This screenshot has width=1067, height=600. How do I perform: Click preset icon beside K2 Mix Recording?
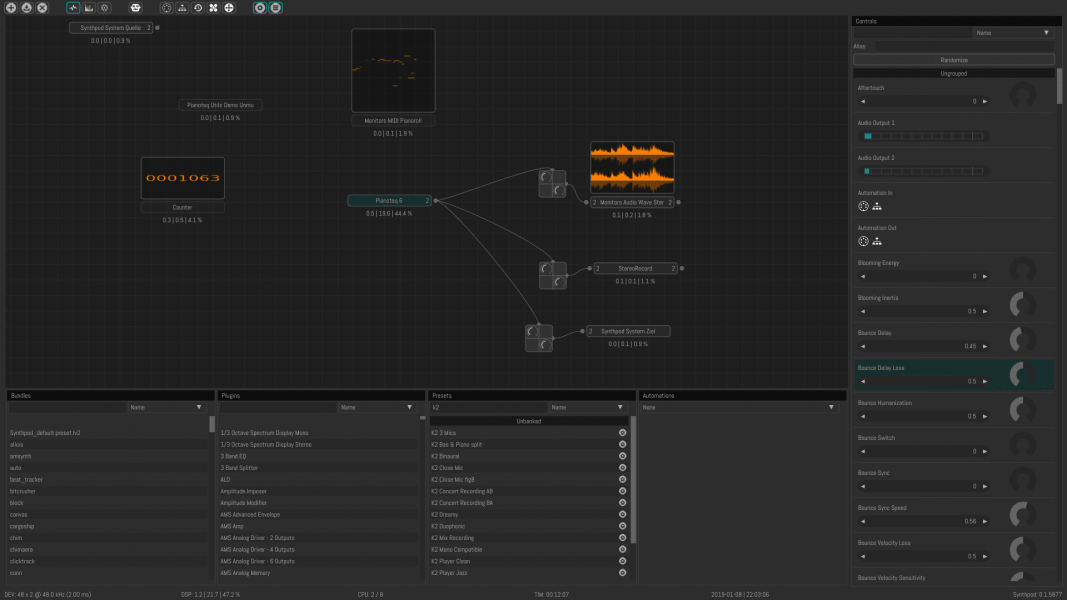pos(623,537)
